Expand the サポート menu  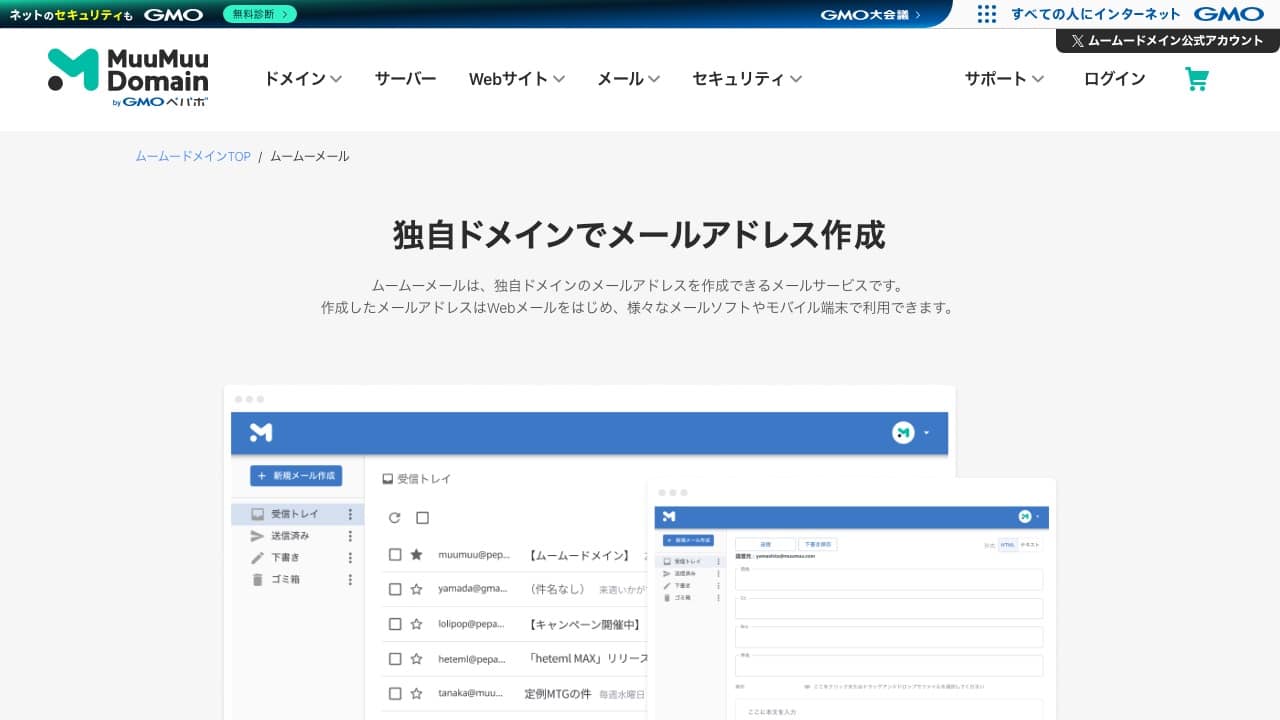tap(1004, 79)
